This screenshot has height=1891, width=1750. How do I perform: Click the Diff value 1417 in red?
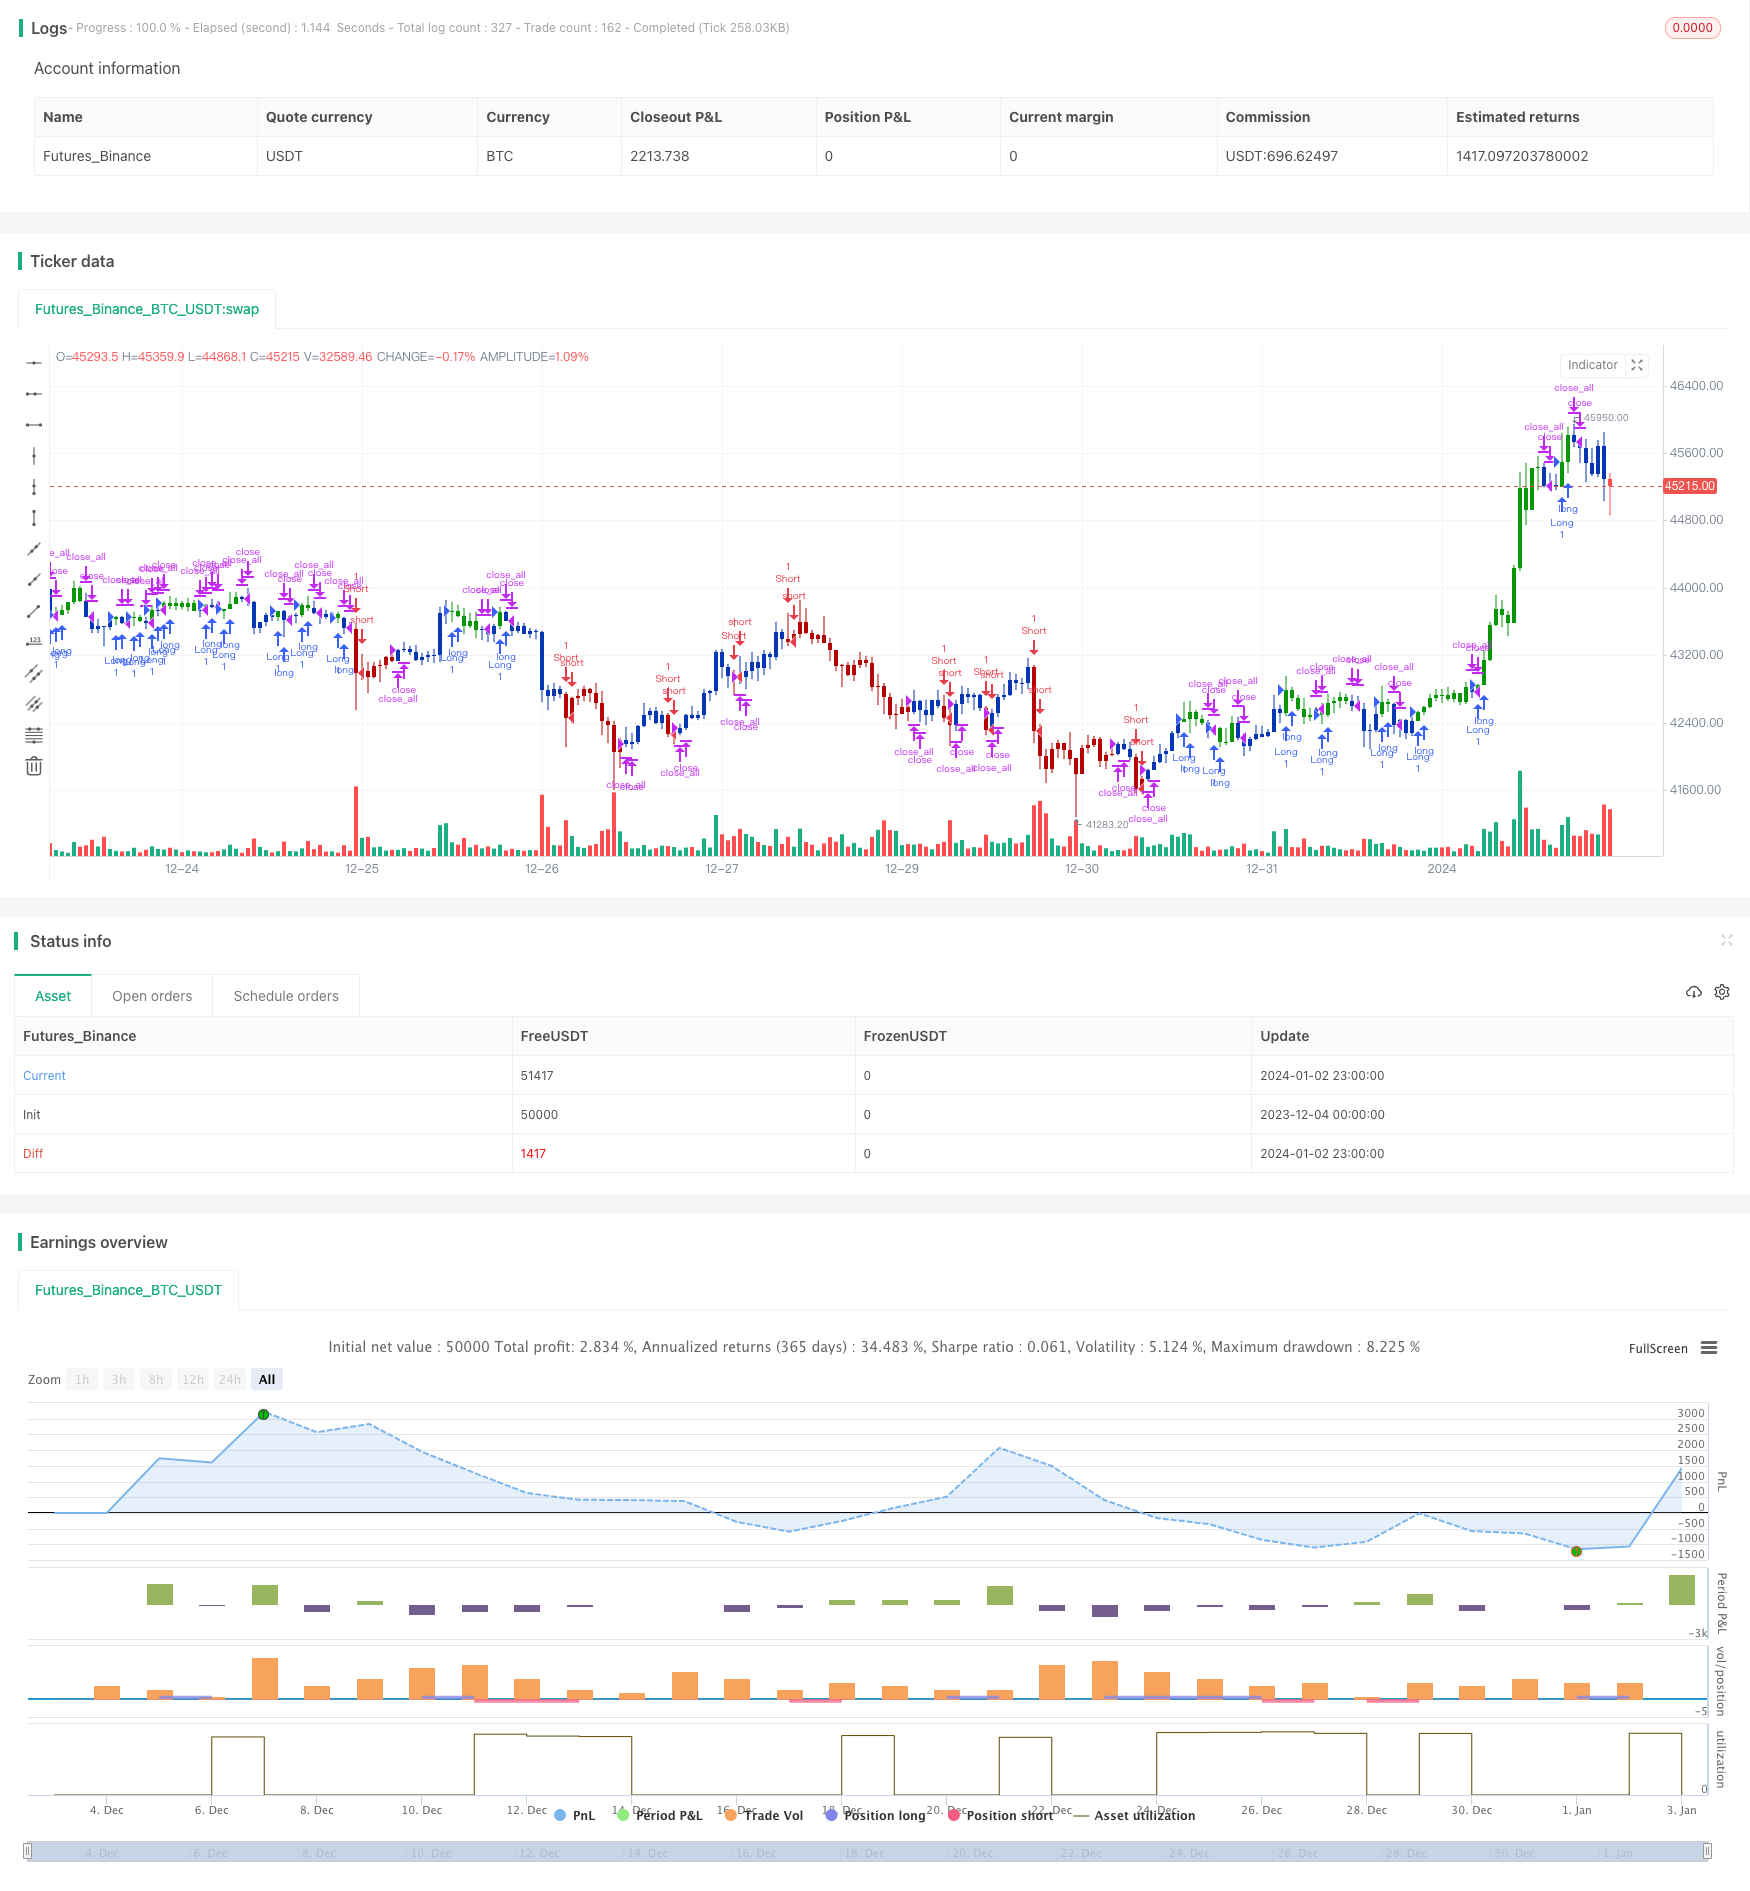click(x=533, y=1154)
